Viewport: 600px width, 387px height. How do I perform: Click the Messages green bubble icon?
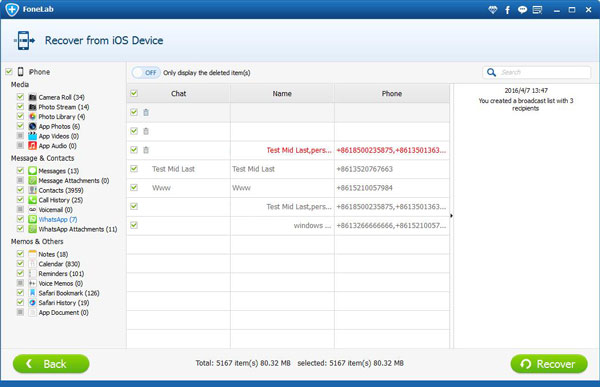coord(33,171)
